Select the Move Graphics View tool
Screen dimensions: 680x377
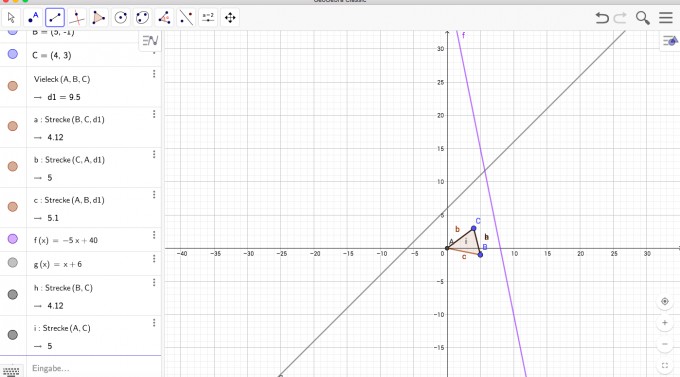pyautogui.click(x=230, y=18)
